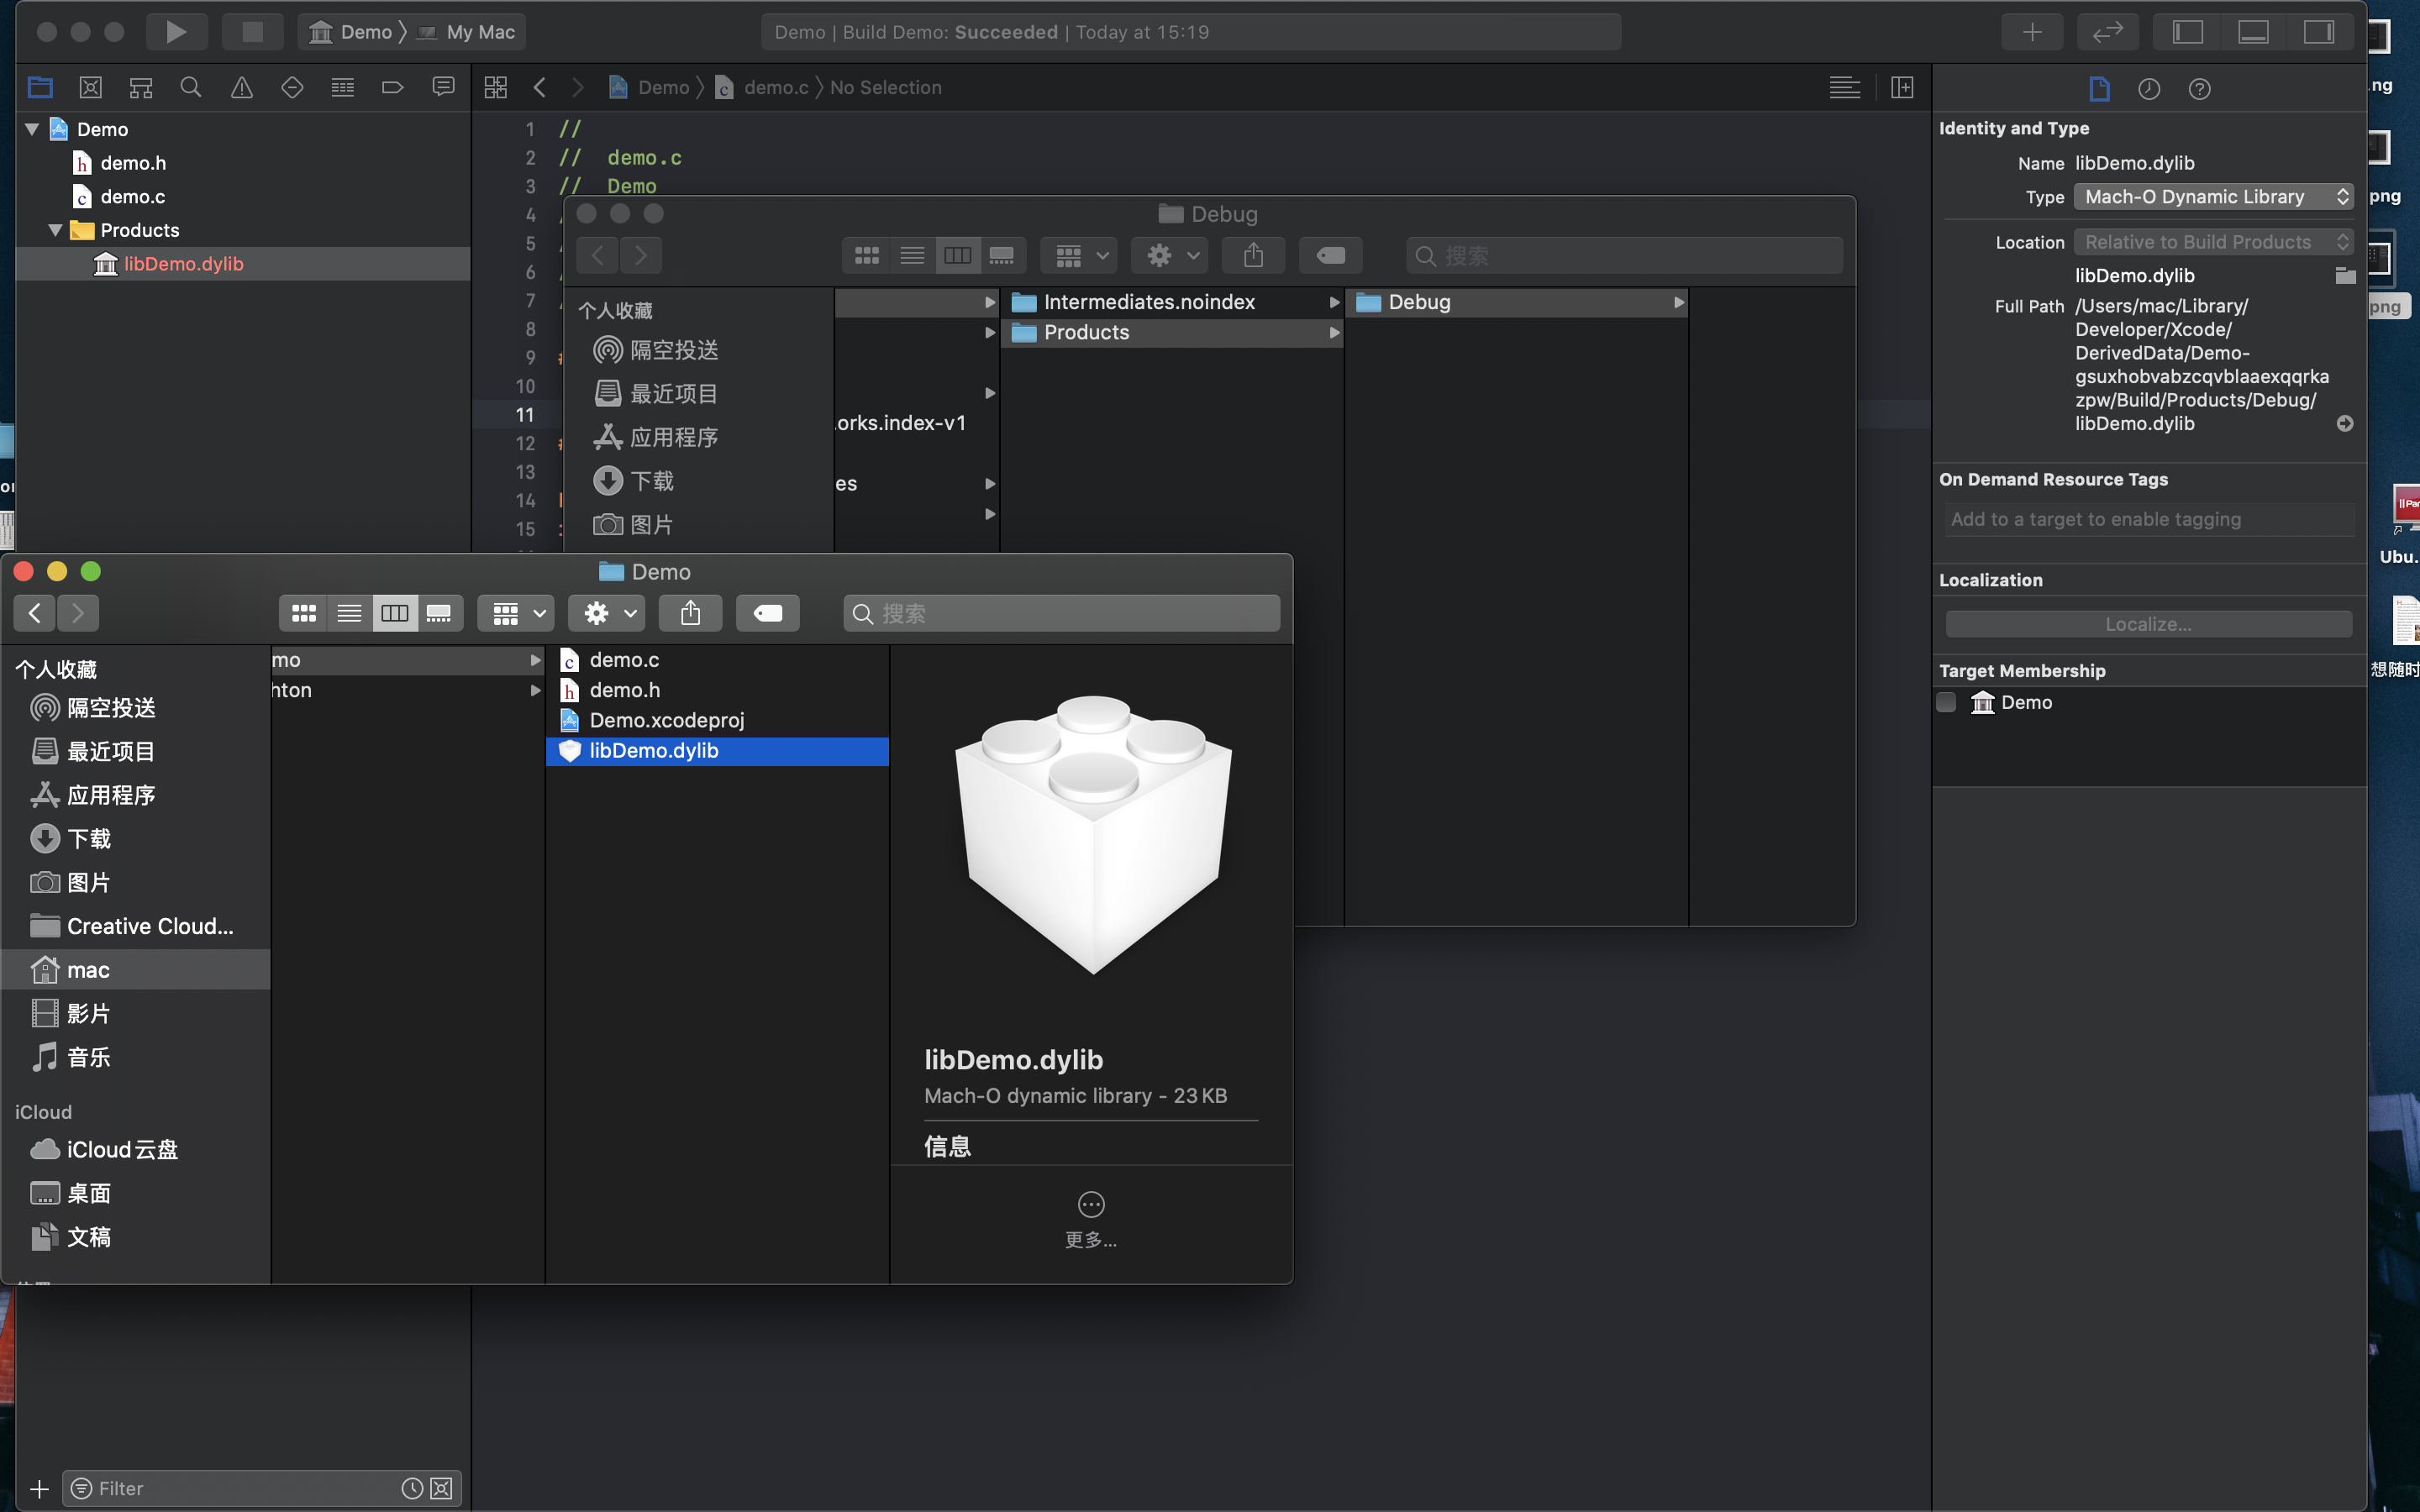Show the History inspector tab
Viewport: 2420px width, 1512px height.
[x=2149, y=89]
